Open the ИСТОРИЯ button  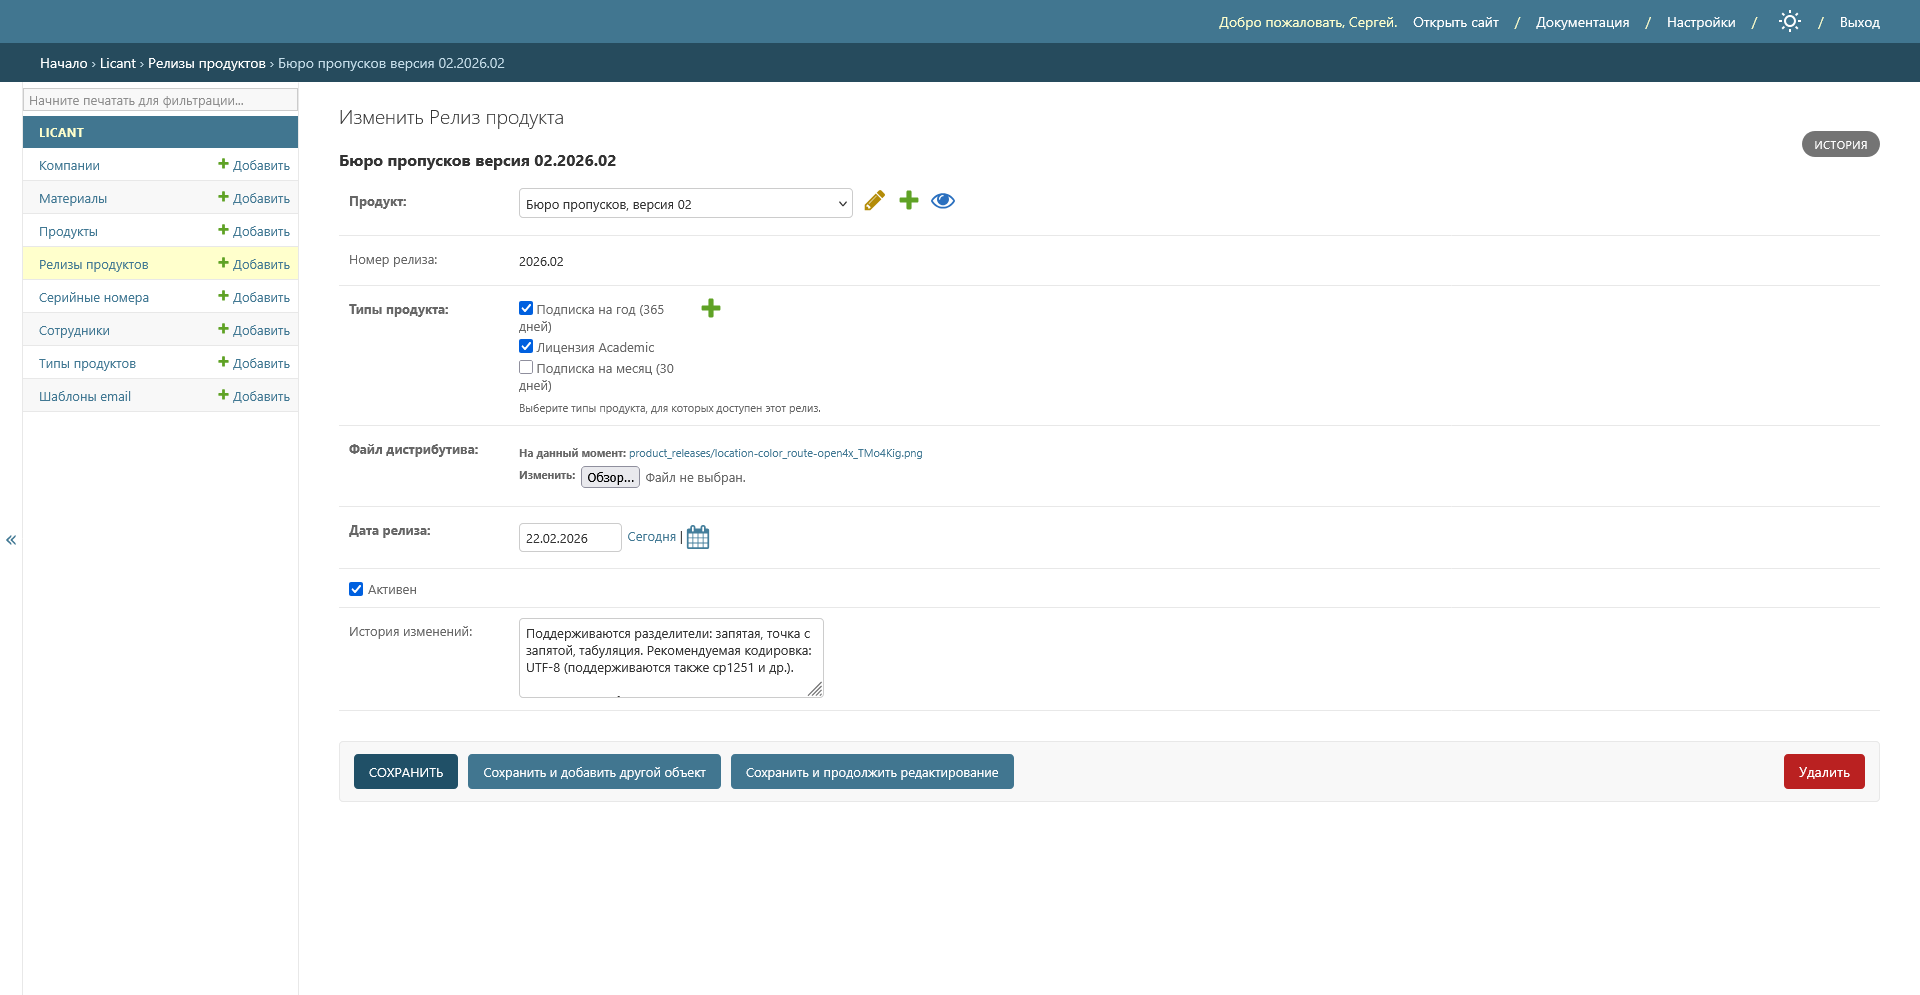pyautogui.click(x=1840, y=145)
